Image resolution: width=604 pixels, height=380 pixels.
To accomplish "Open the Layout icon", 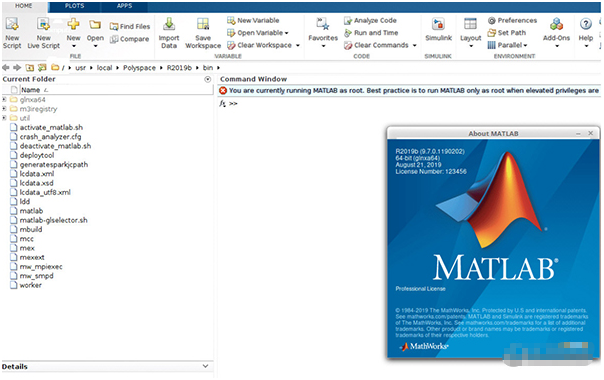I will pyautogui.click(x=470, y=24).
